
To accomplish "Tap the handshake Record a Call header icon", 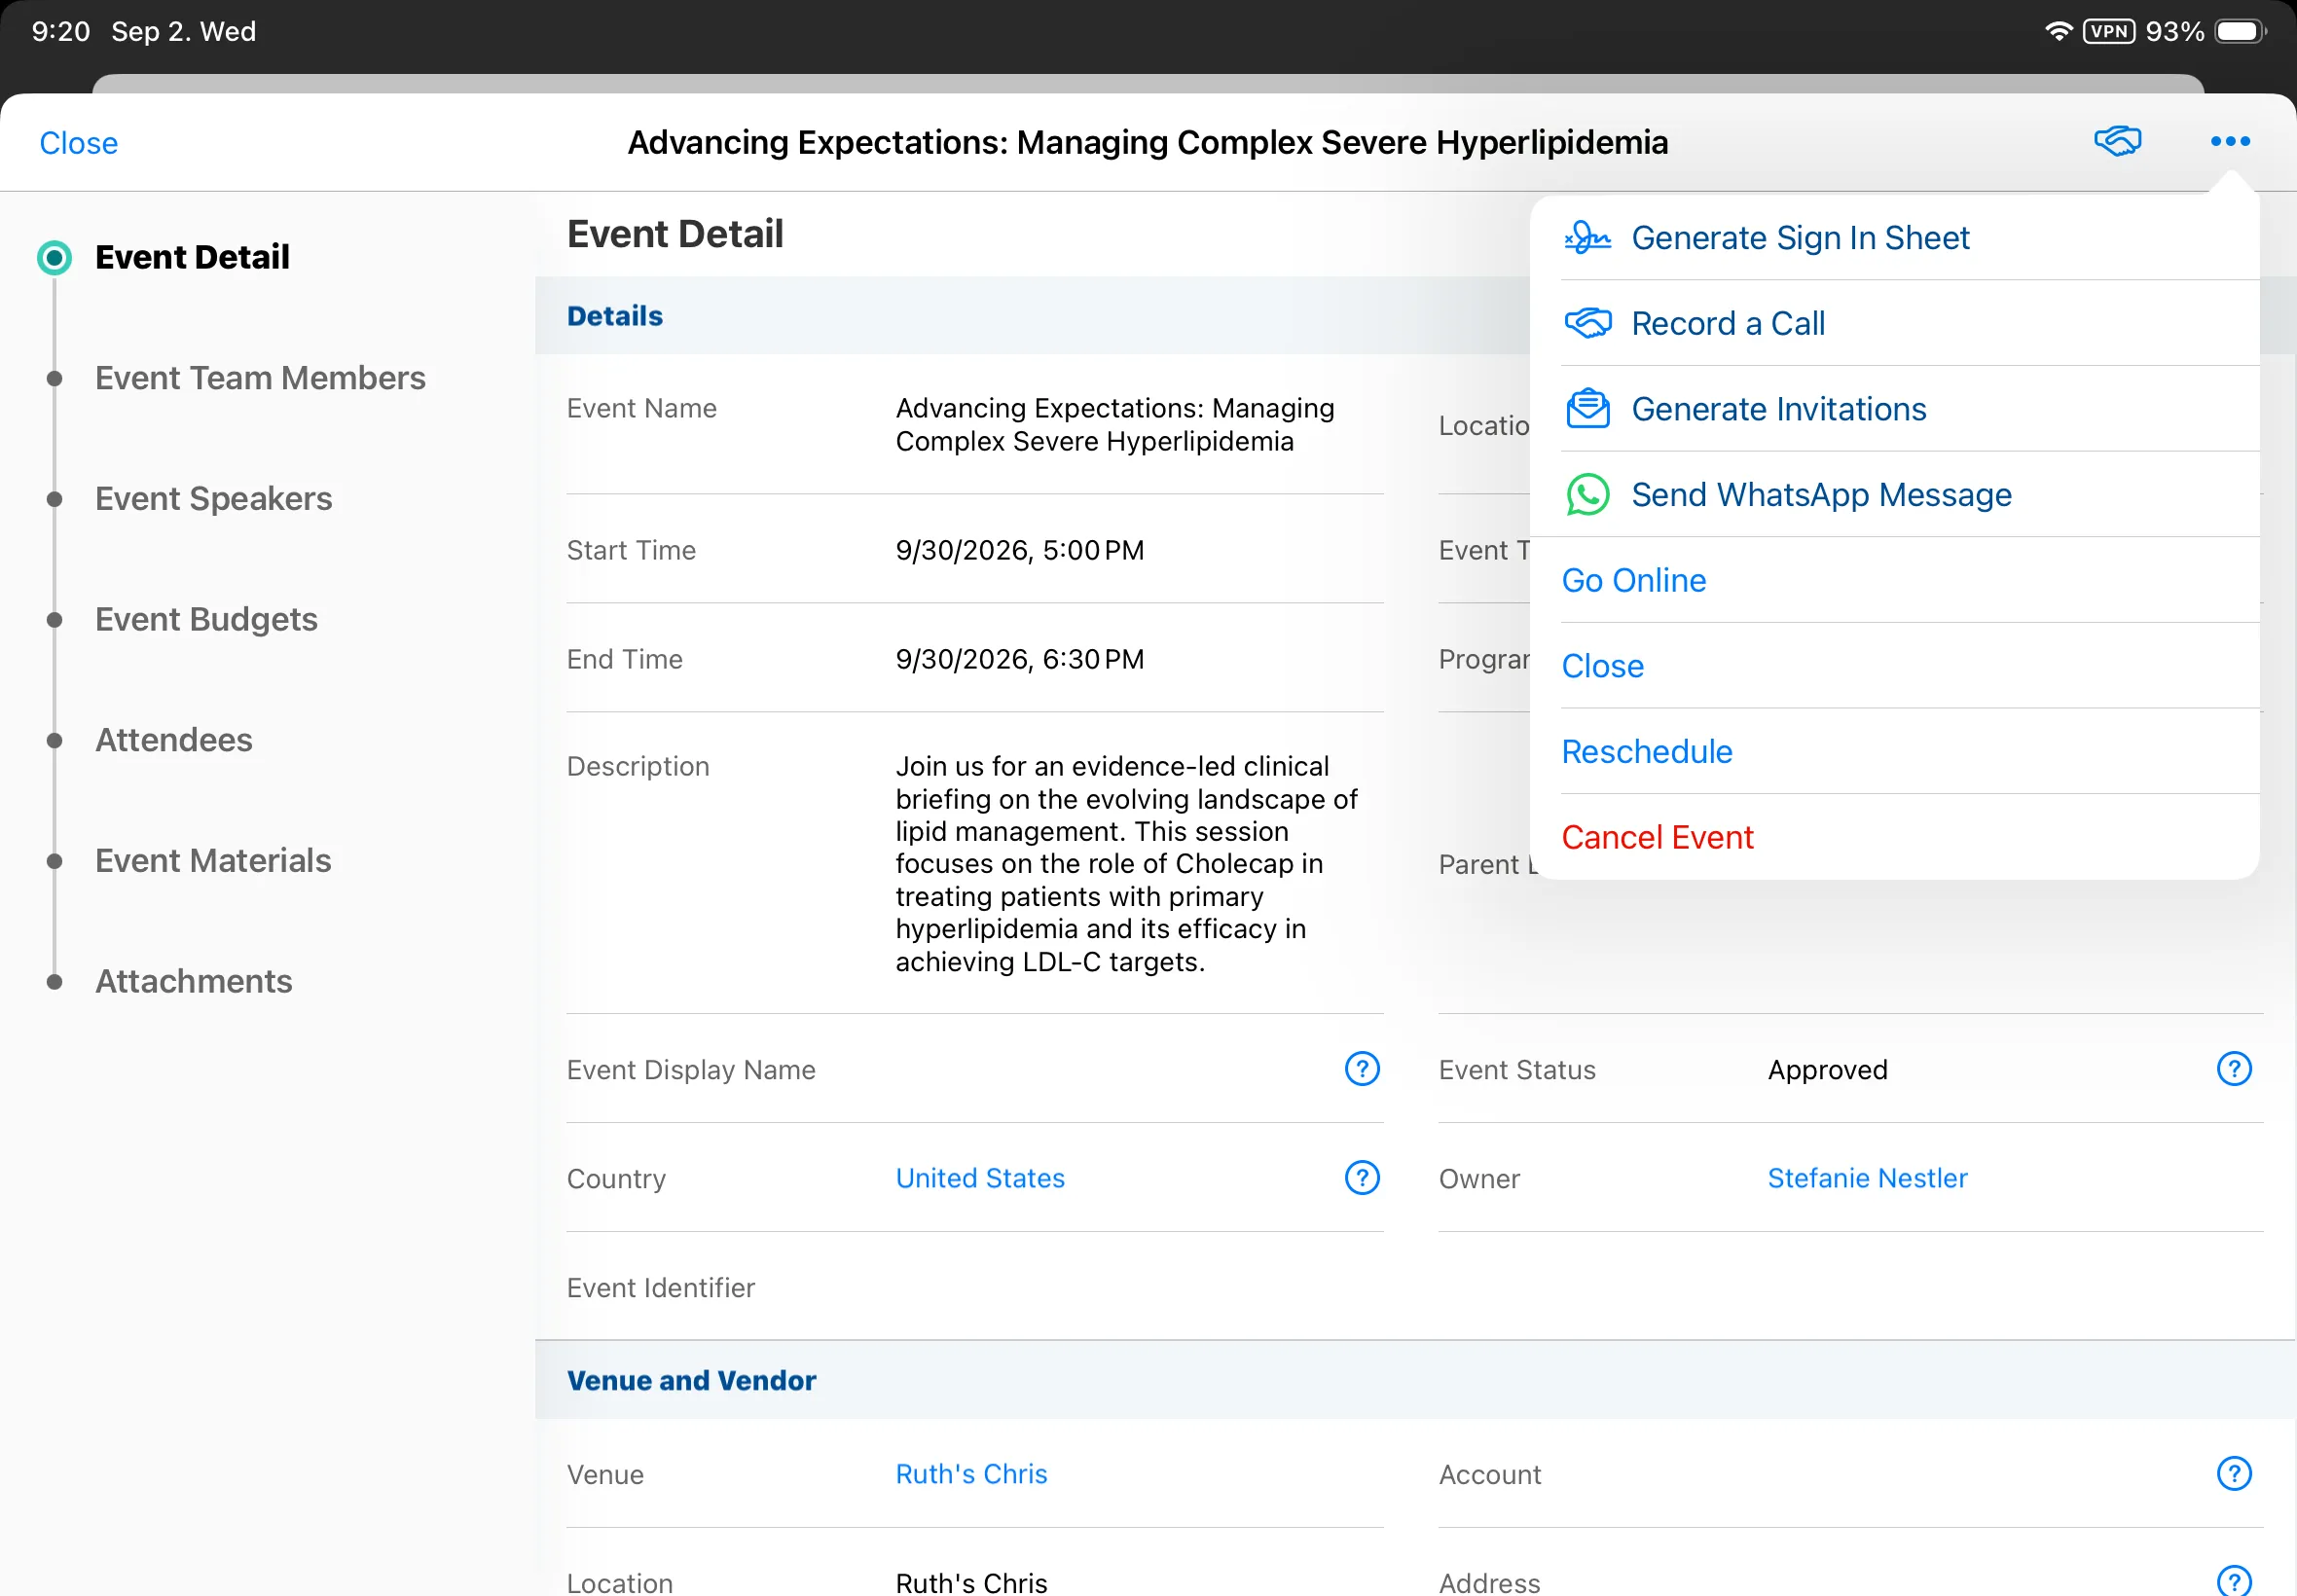I will coord(2117,141).
